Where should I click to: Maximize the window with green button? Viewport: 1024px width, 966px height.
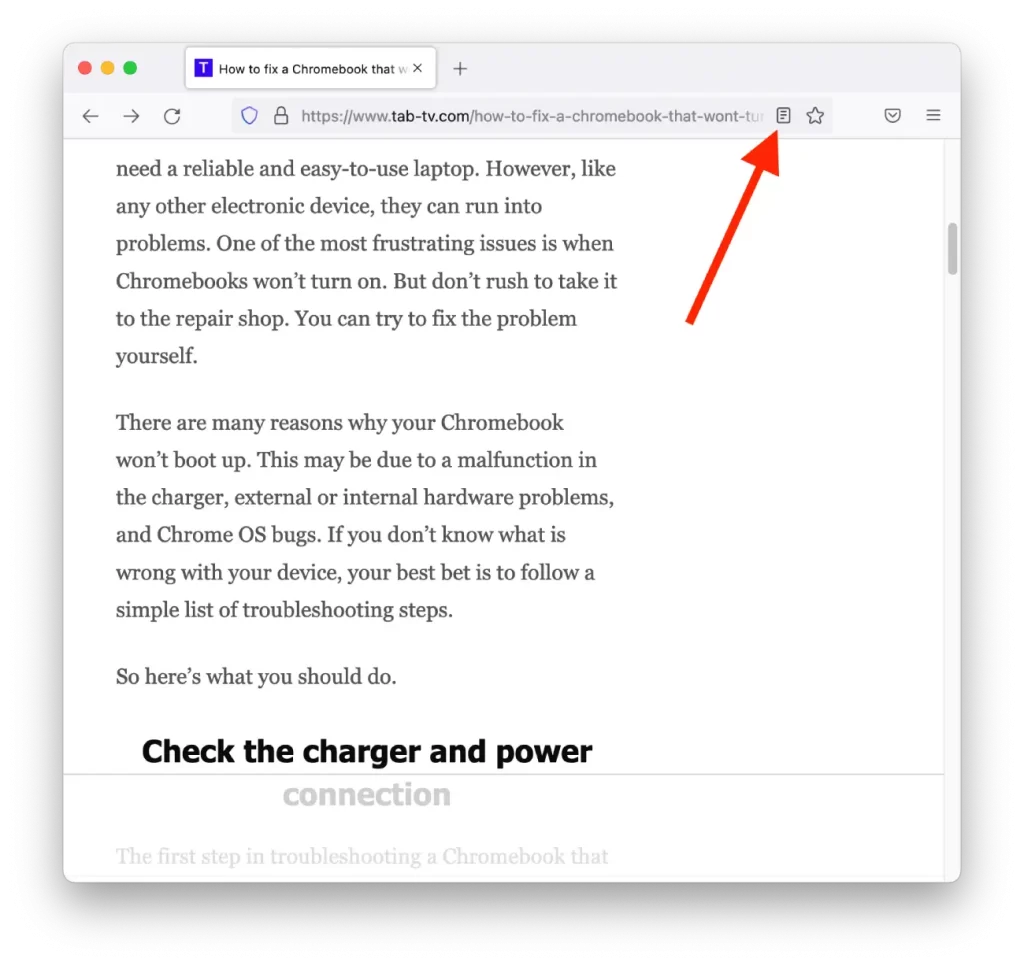[x=130, y=68]
